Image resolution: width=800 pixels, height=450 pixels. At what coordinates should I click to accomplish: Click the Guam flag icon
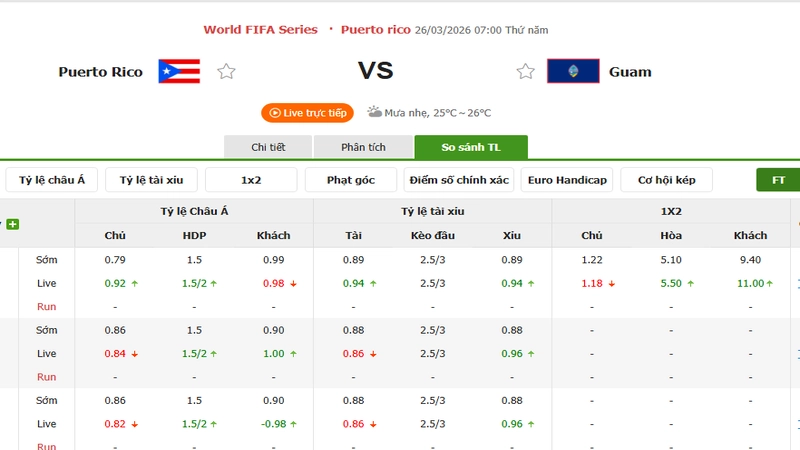[573, 71]
